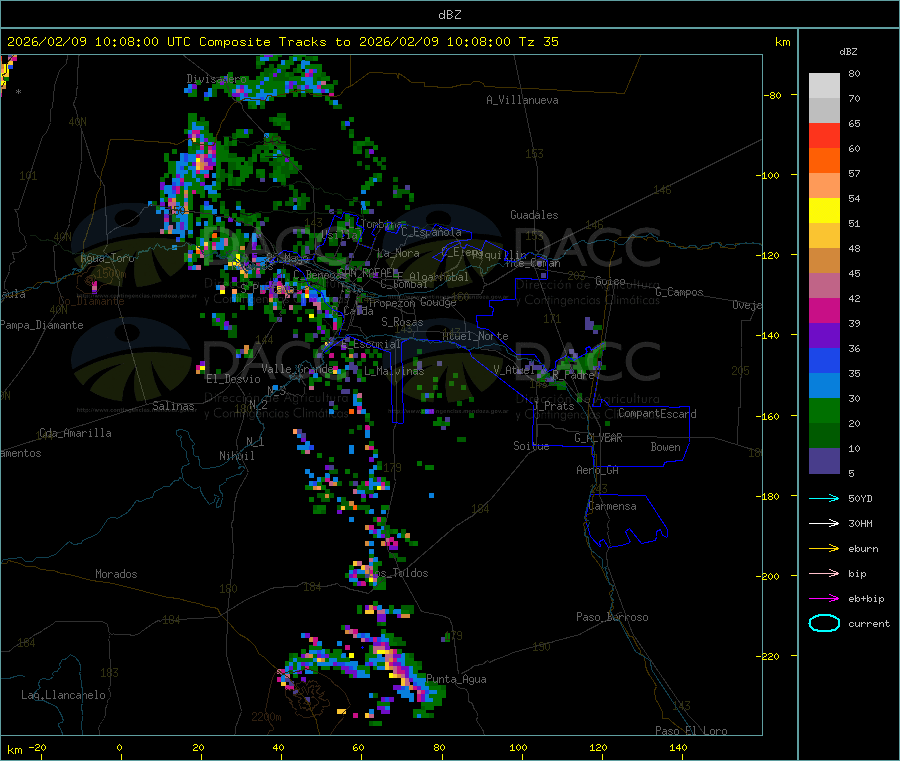Click the 'Divisadero' map label
Viewport: 900px width, 761px height.
pos(216,79)
